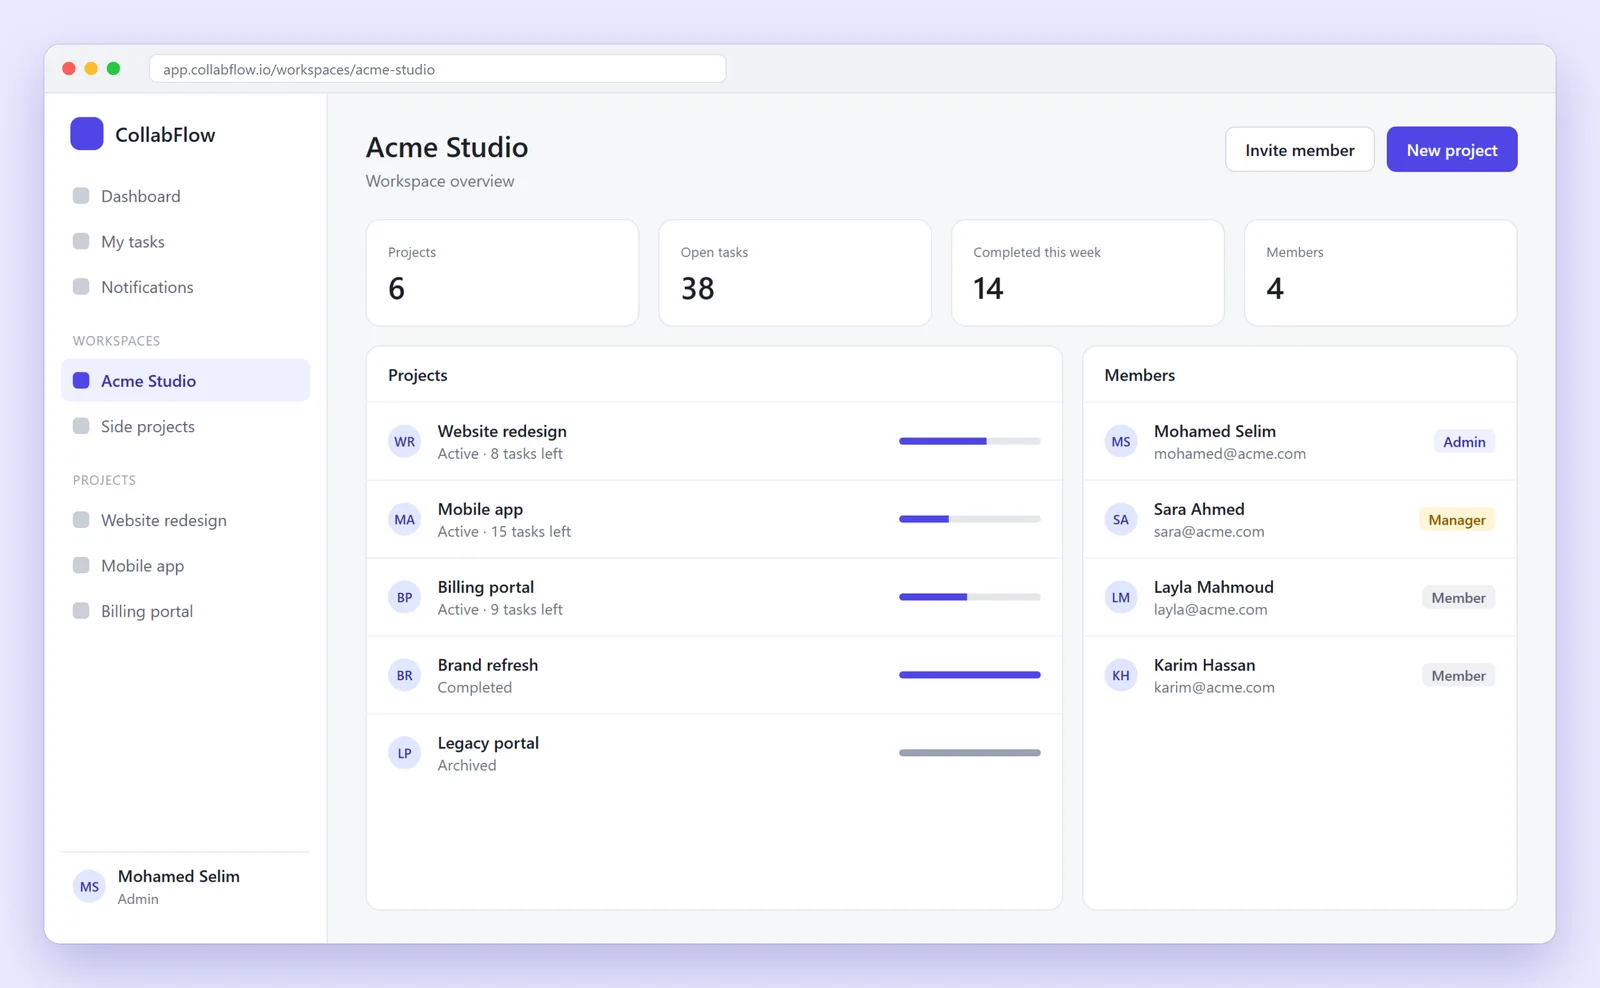The height and width of the screenshot is (988, 1600).
Task: Click the WR avatar of Website redesign
Action: tap(404, 441)
